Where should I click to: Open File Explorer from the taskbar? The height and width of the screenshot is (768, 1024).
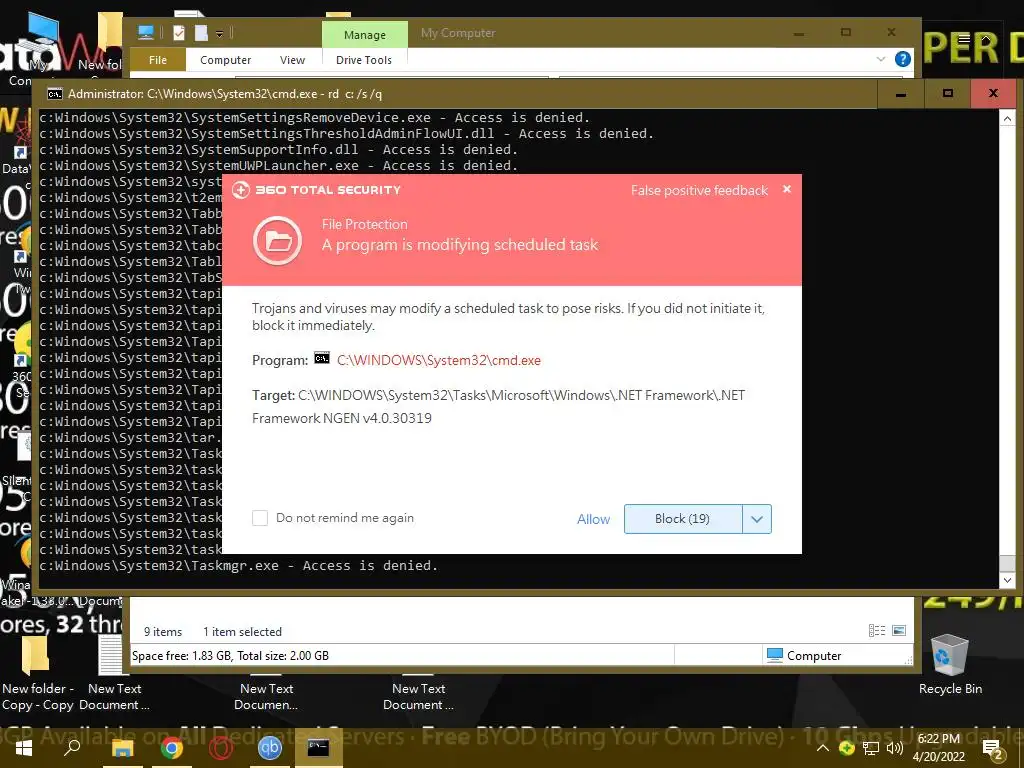tap(122, 748)
